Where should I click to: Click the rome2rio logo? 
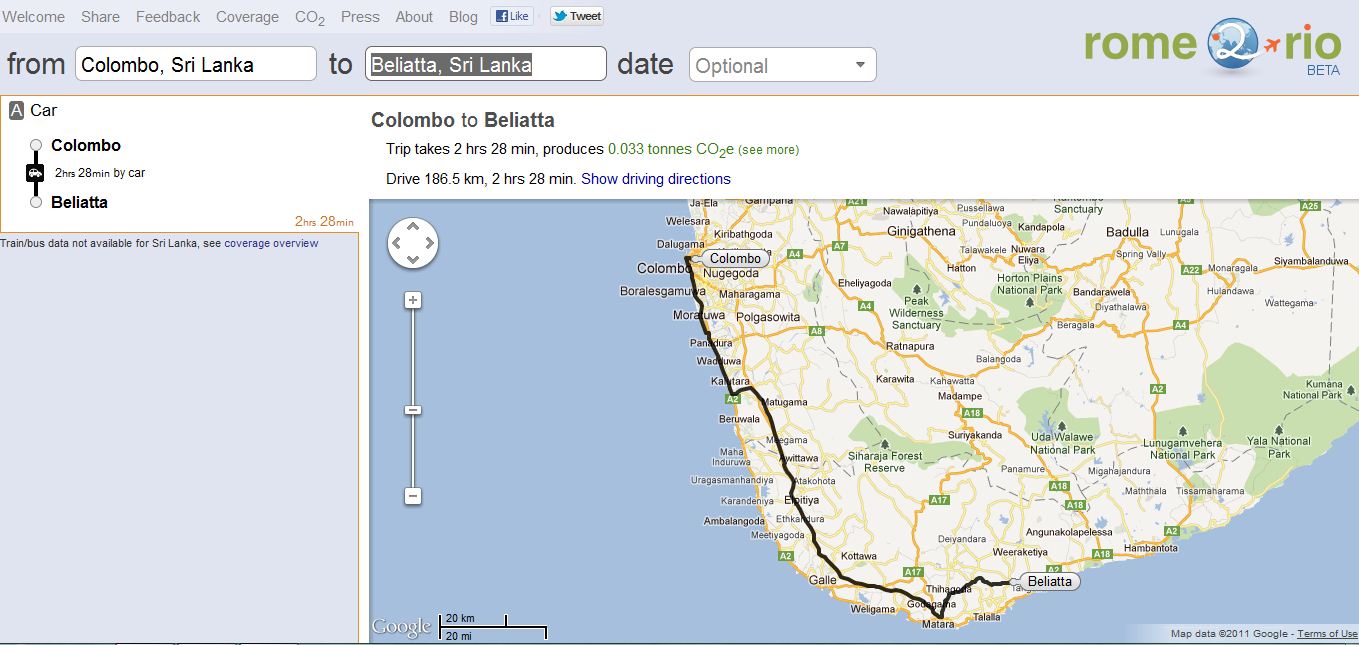[x=1210, y=46]
